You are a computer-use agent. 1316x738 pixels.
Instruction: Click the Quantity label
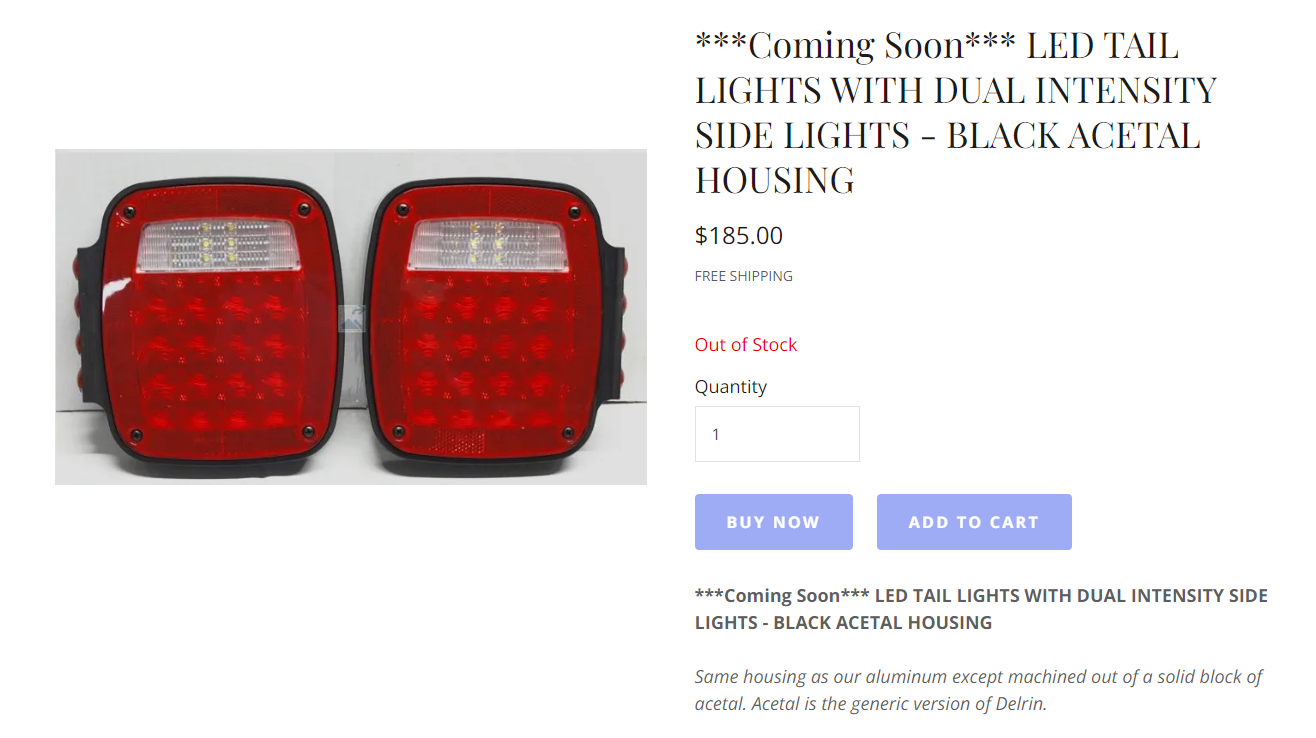pos(730,387)
